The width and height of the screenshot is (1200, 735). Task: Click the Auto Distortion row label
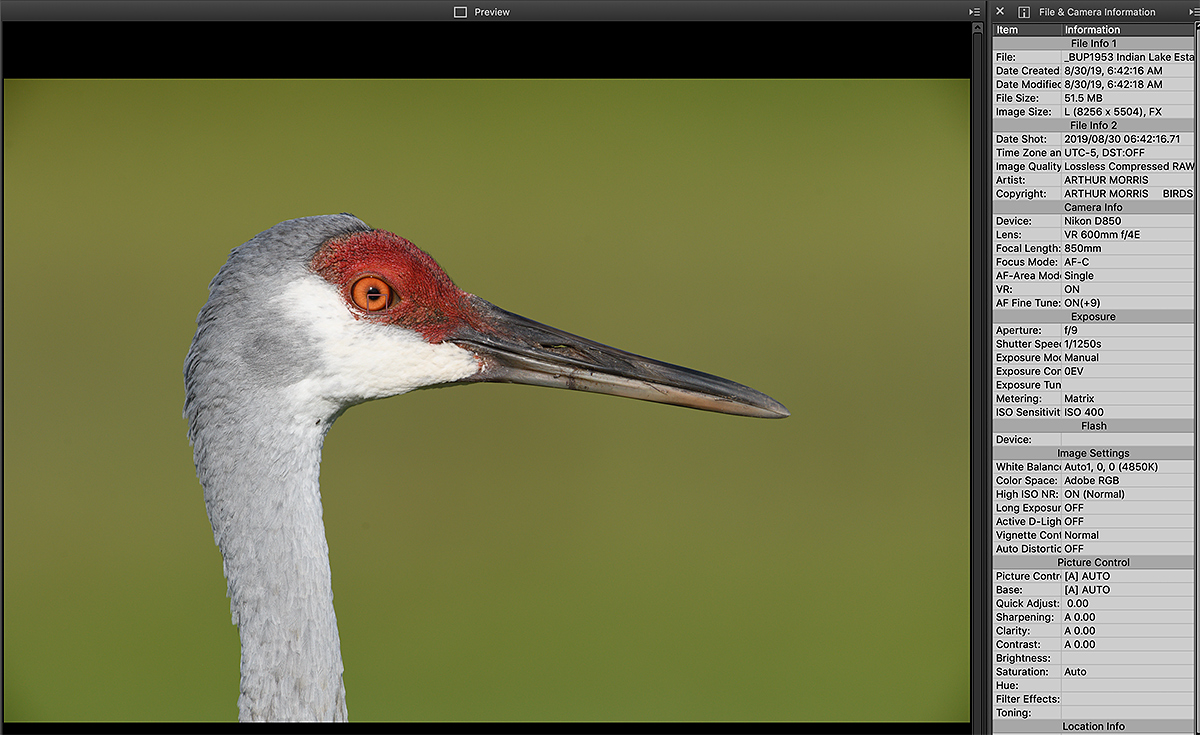[1028, 549]
